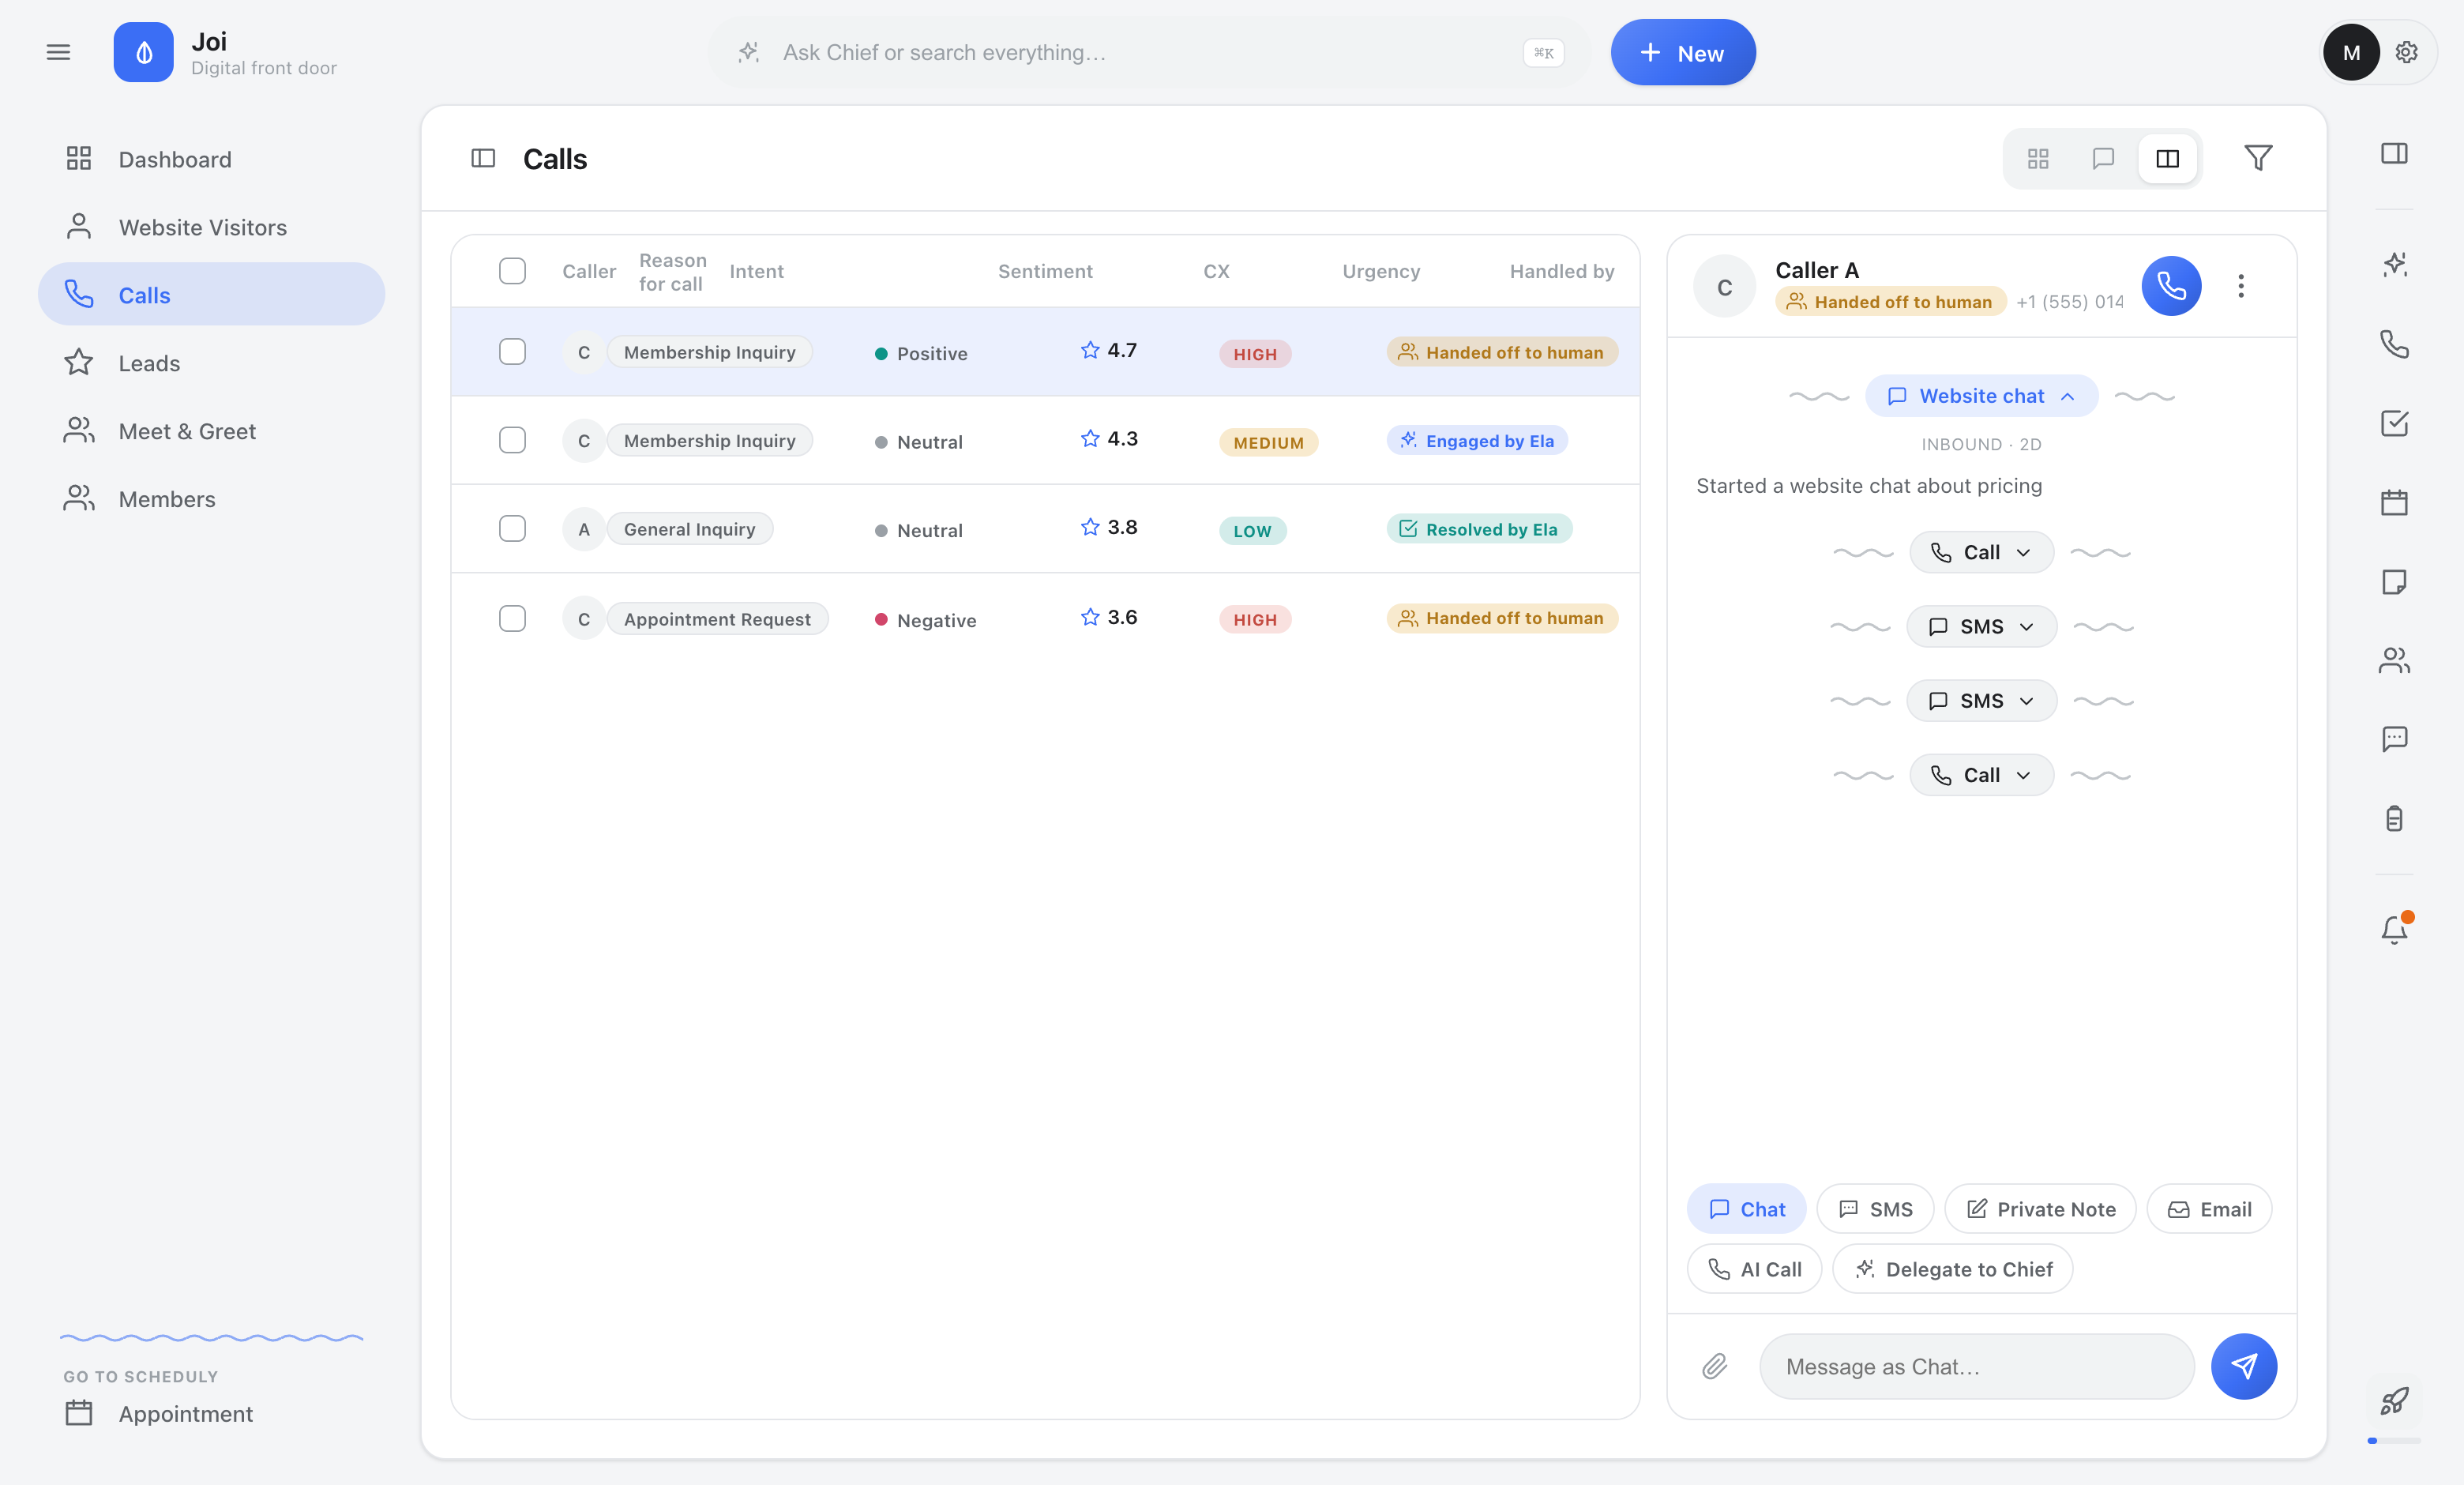
Task: Open settings gear icon
Action: (2407, 52)
